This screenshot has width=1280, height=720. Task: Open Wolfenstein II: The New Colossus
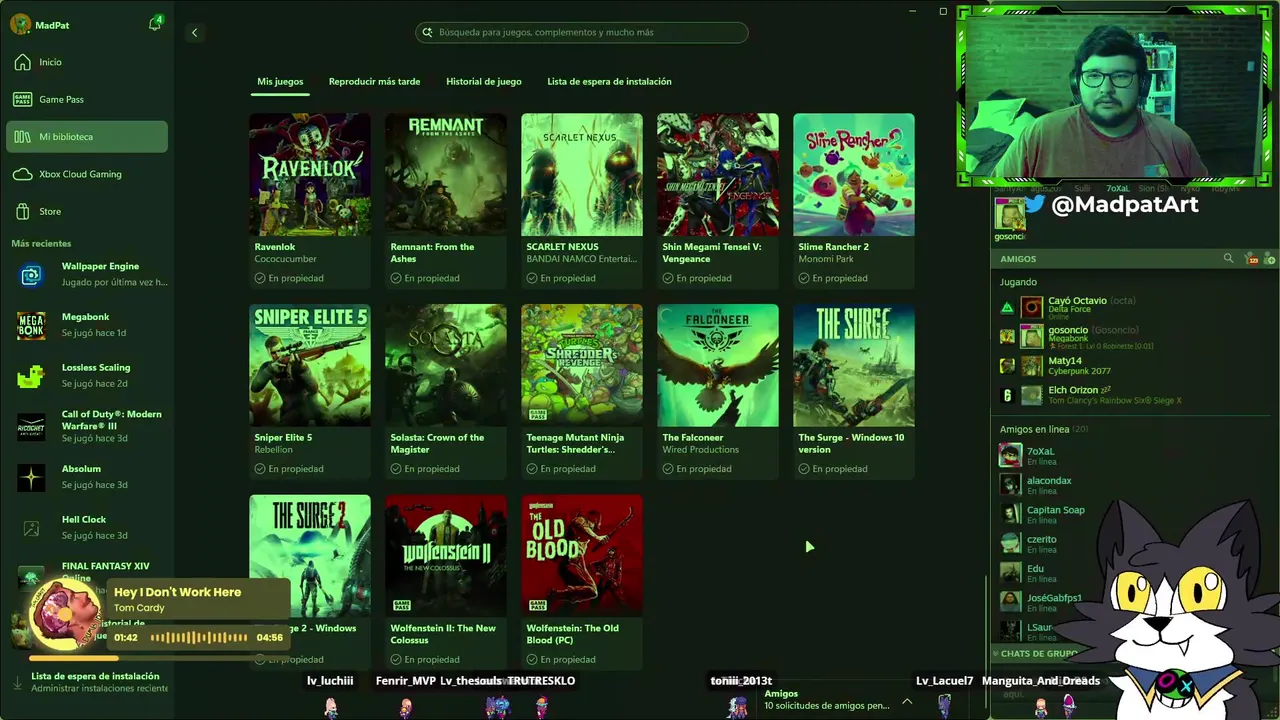click(446, 582)
